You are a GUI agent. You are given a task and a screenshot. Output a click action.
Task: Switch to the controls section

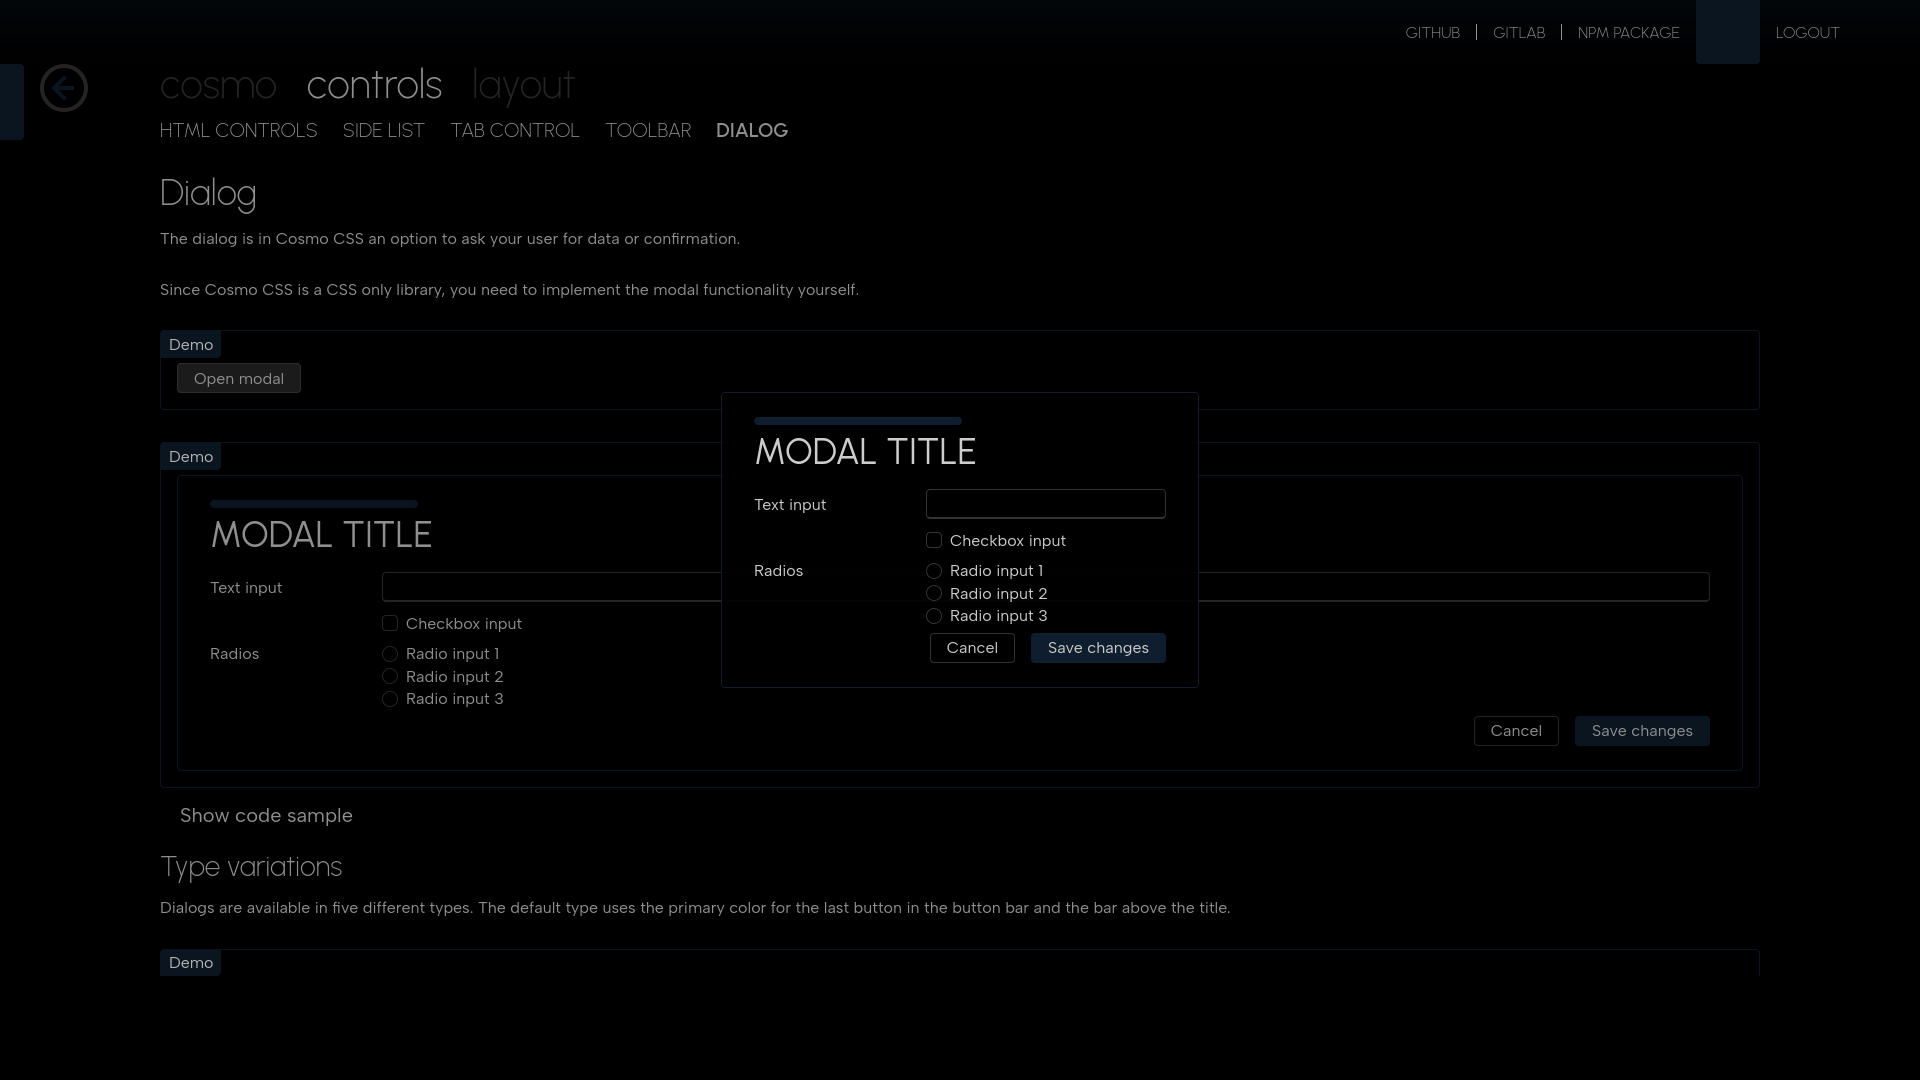(374, 85)
